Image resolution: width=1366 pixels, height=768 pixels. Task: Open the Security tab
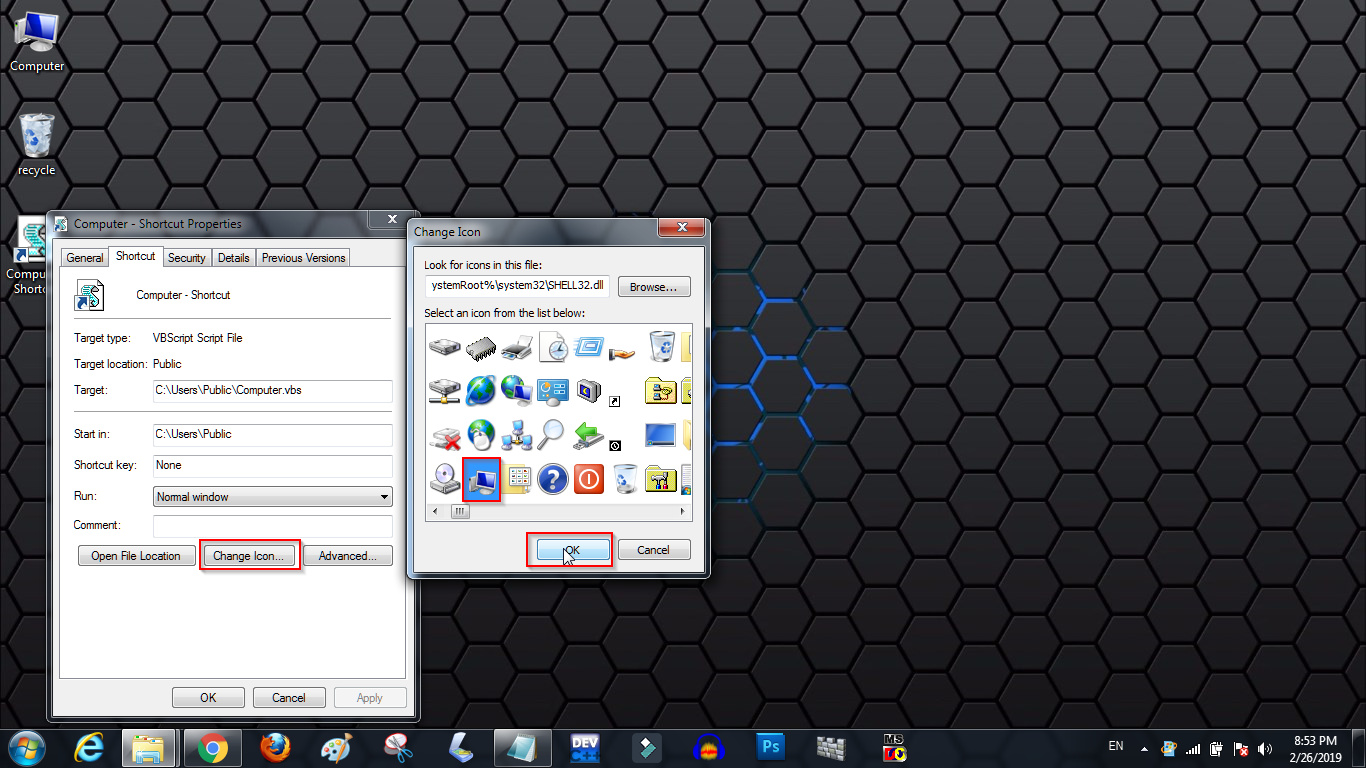click(x=186, y=258)
